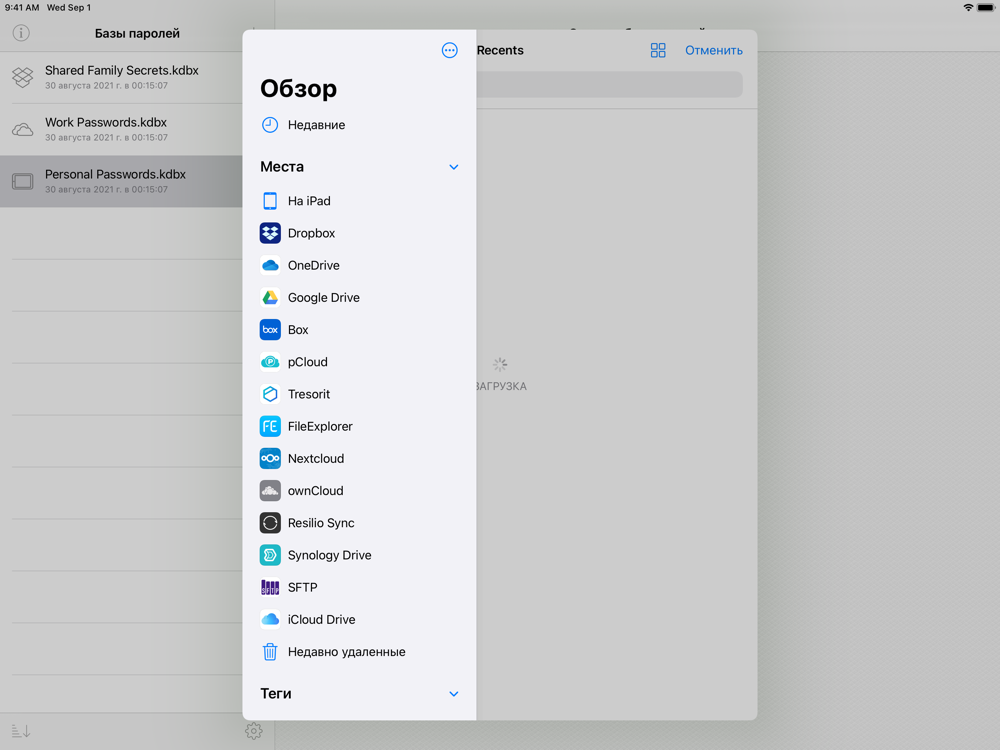Click the Nextcloud icon

[270, 459]
